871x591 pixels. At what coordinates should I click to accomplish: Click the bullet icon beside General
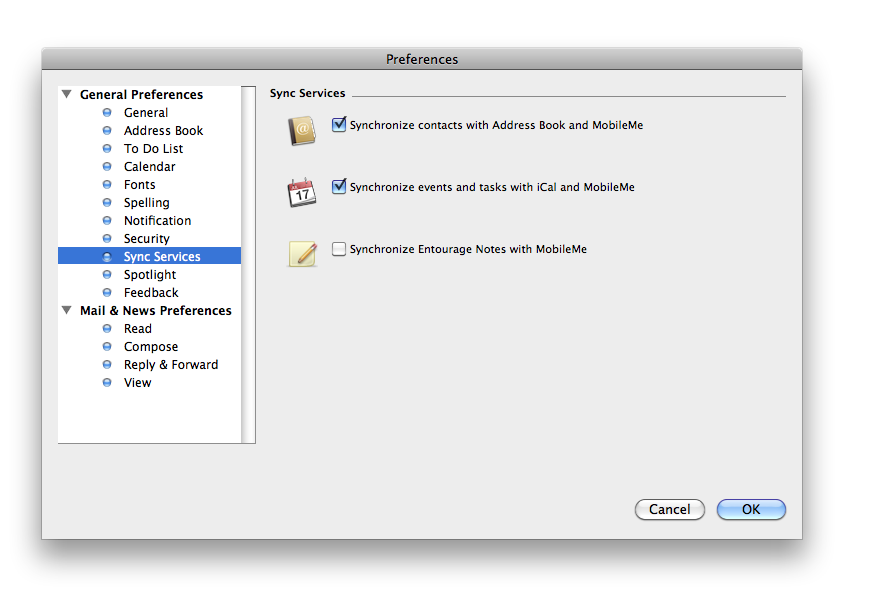click(107, 112)
